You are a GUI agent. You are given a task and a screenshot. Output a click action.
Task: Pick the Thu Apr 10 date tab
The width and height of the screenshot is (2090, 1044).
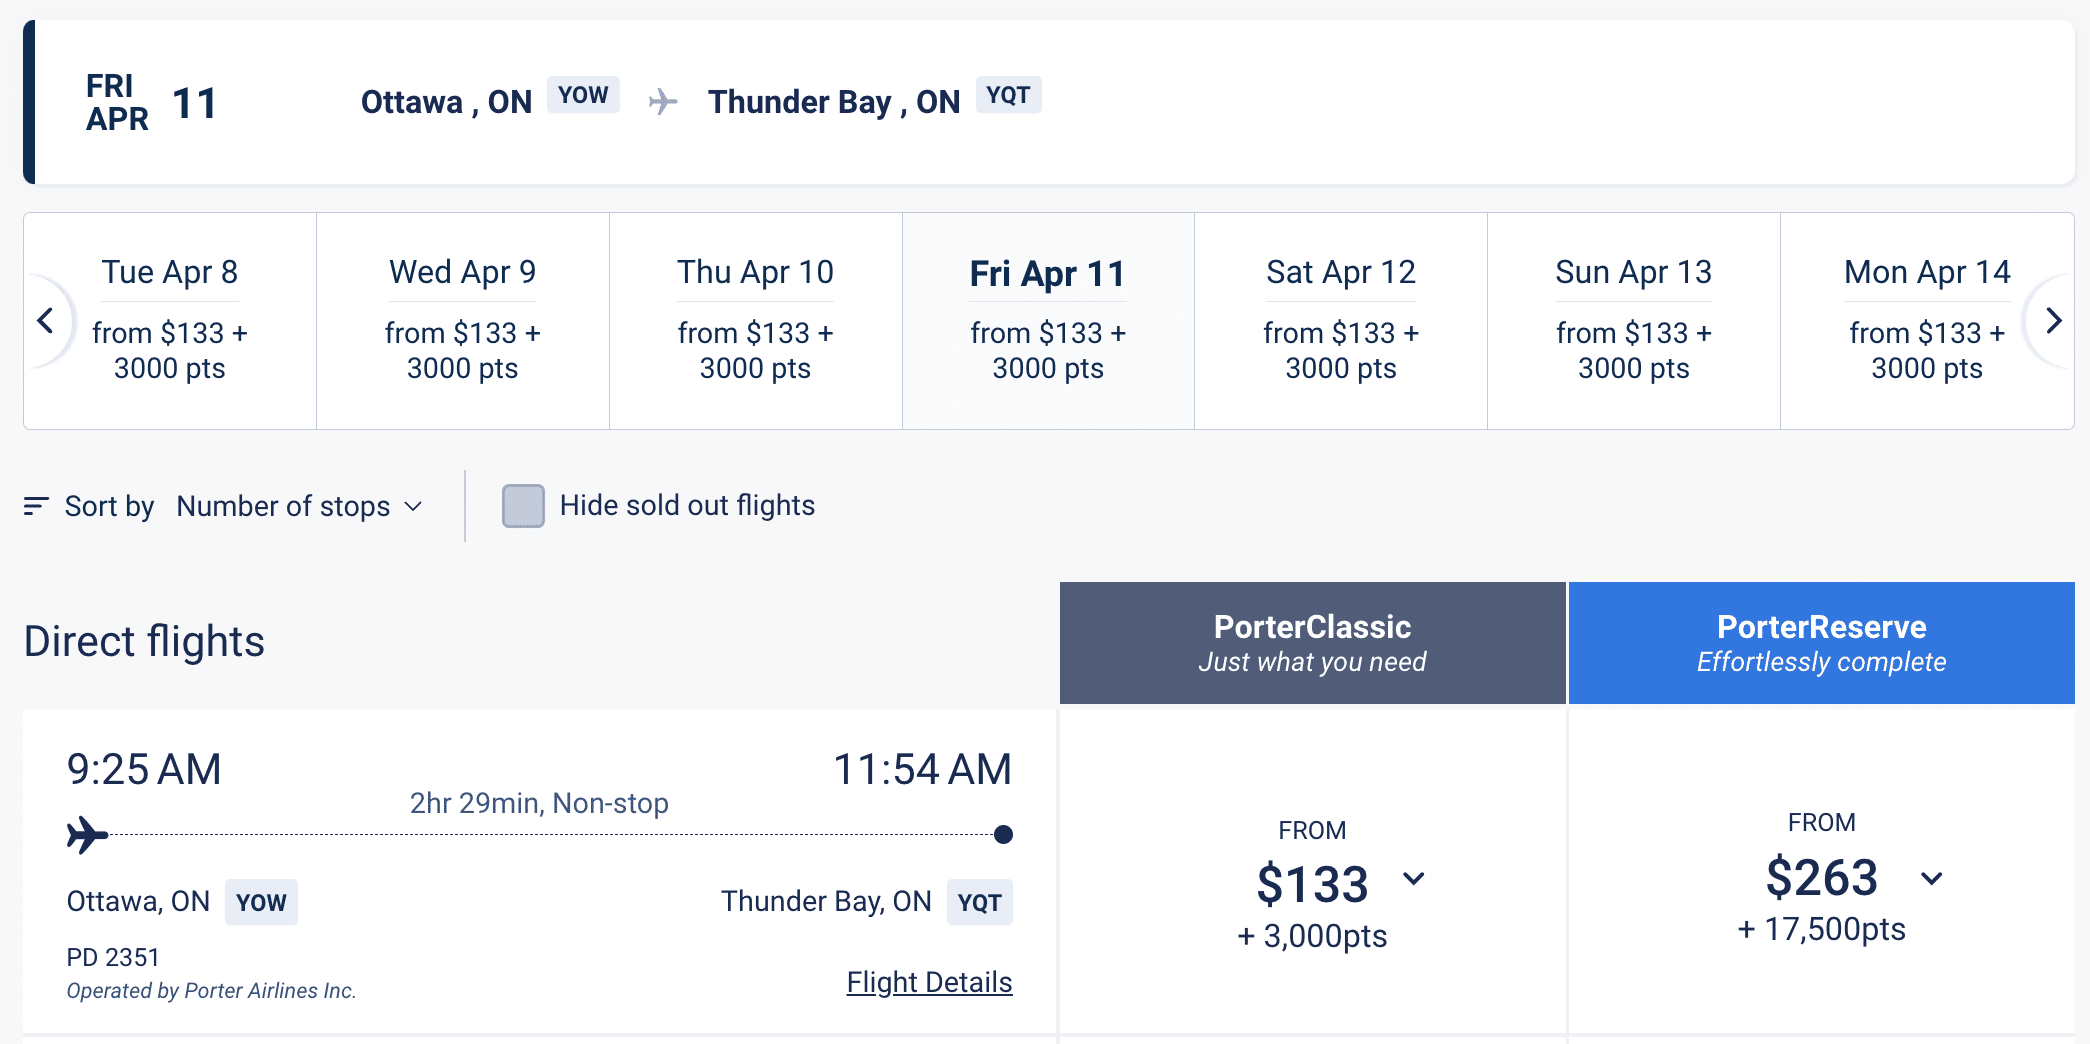point(756,320)
